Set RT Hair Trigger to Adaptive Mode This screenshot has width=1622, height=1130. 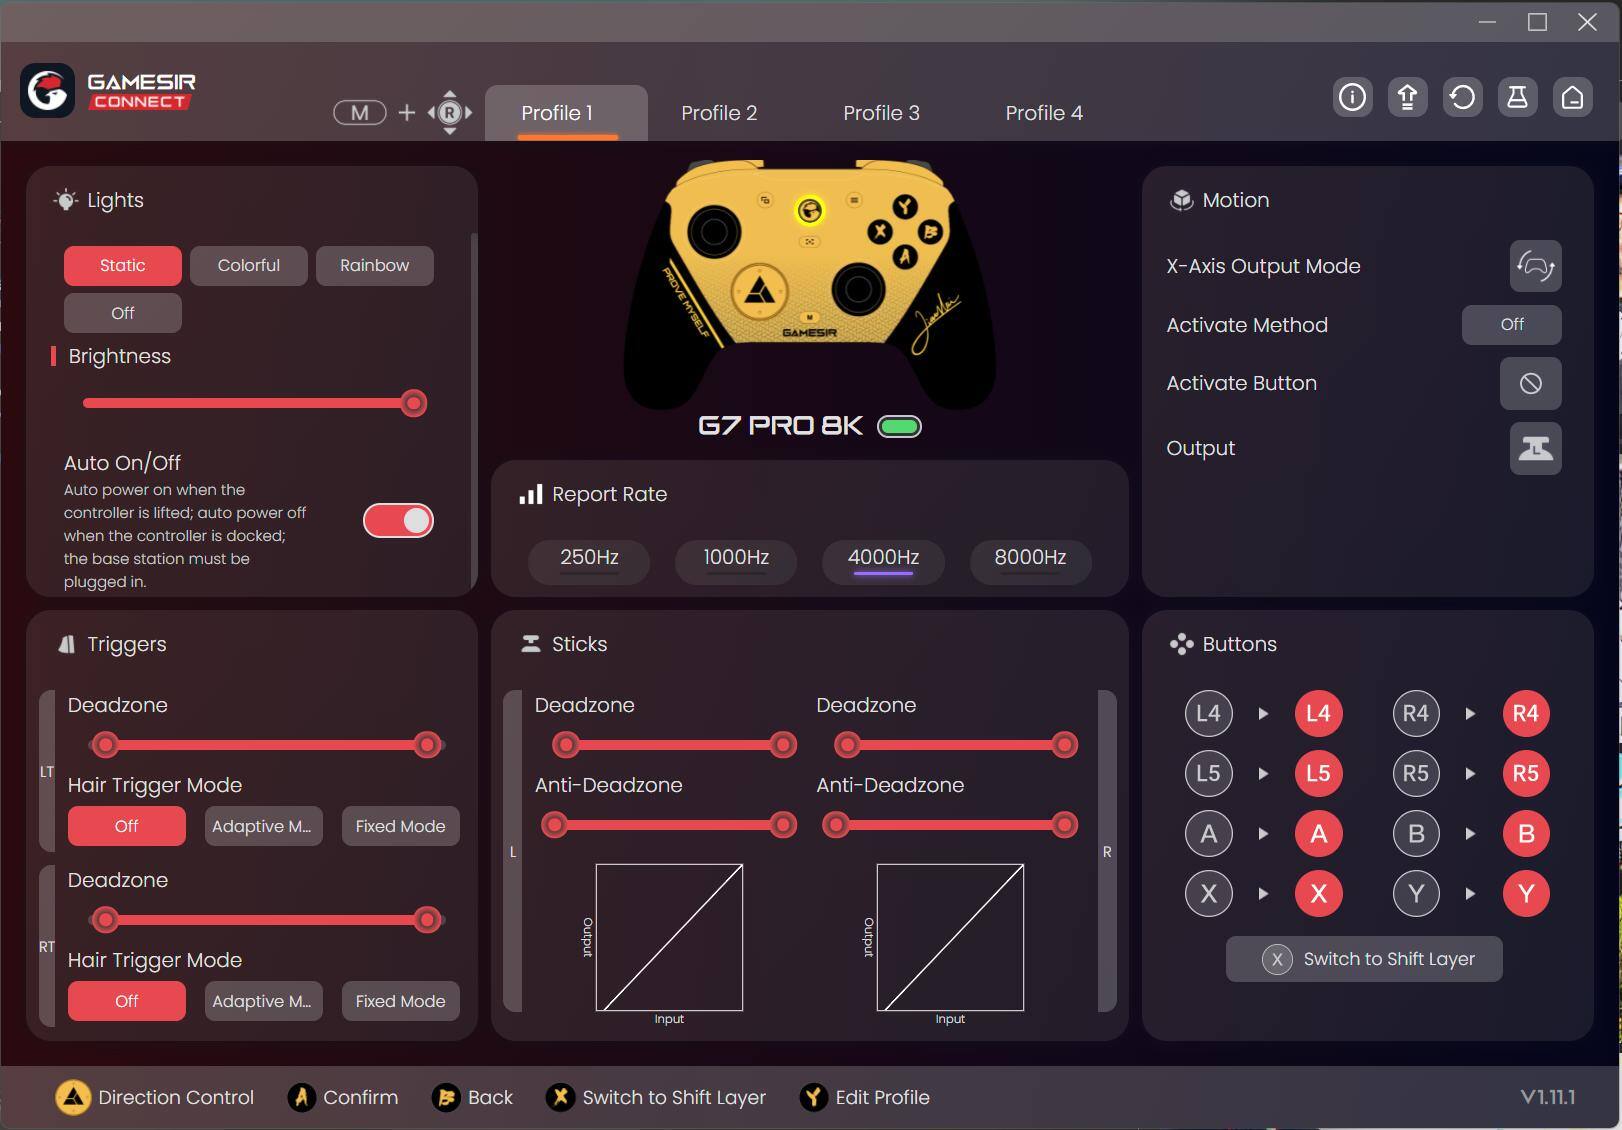(x=264, y=1001)
